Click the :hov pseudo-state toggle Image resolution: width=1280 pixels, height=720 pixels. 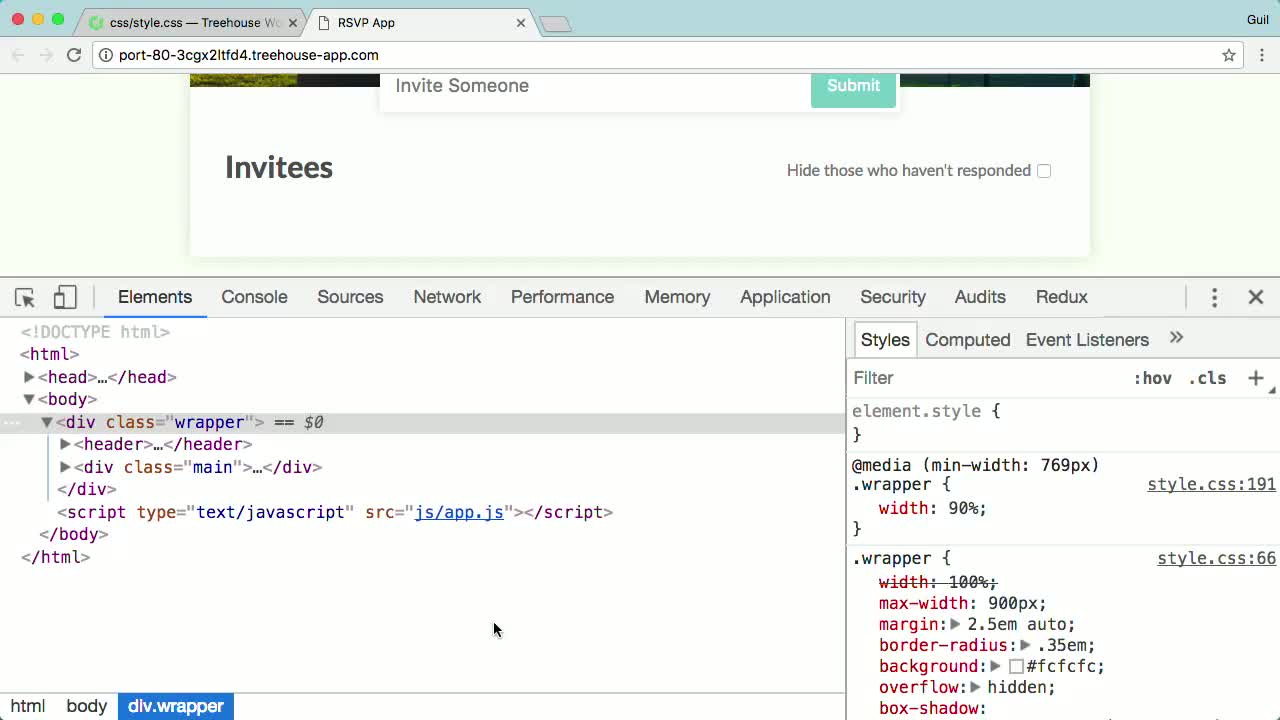pyautogui.click(x=1153, y=378)
